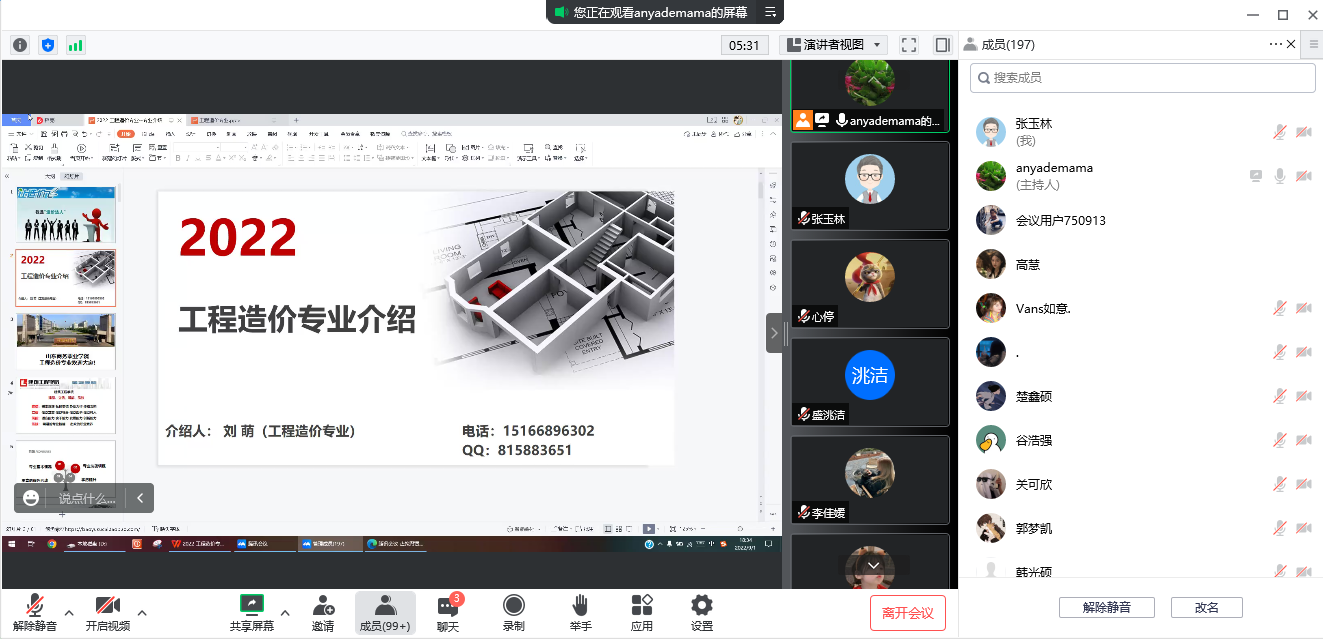Open the Chat (聊天) panel

coord(448,612)
